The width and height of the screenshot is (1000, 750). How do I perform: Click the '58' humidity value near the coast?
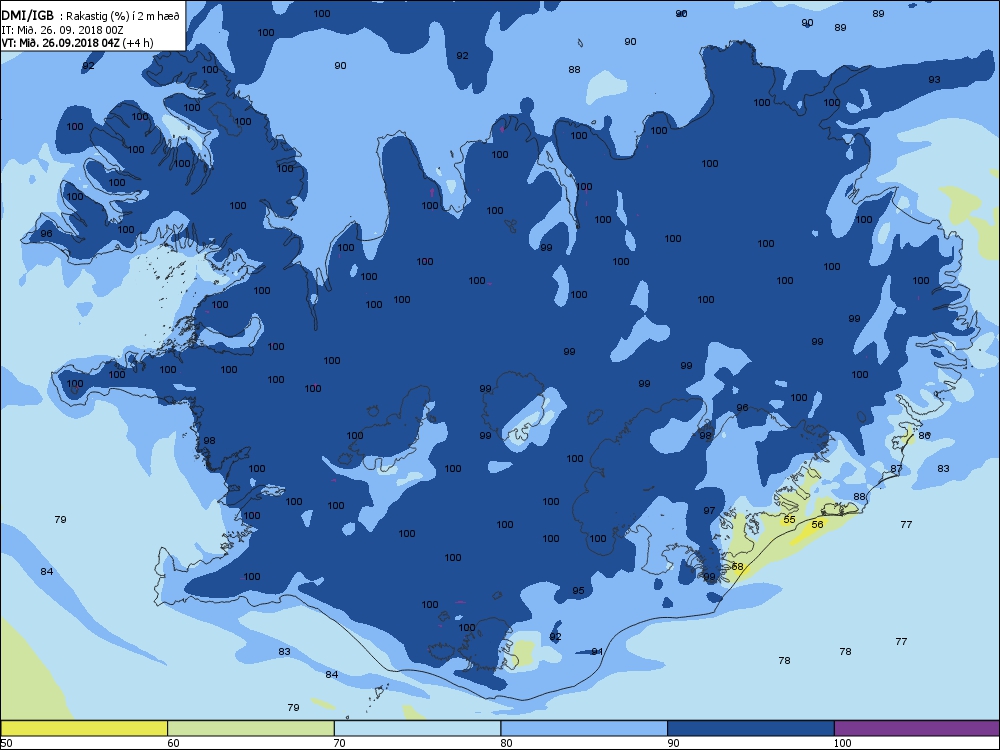coord(737,566)
